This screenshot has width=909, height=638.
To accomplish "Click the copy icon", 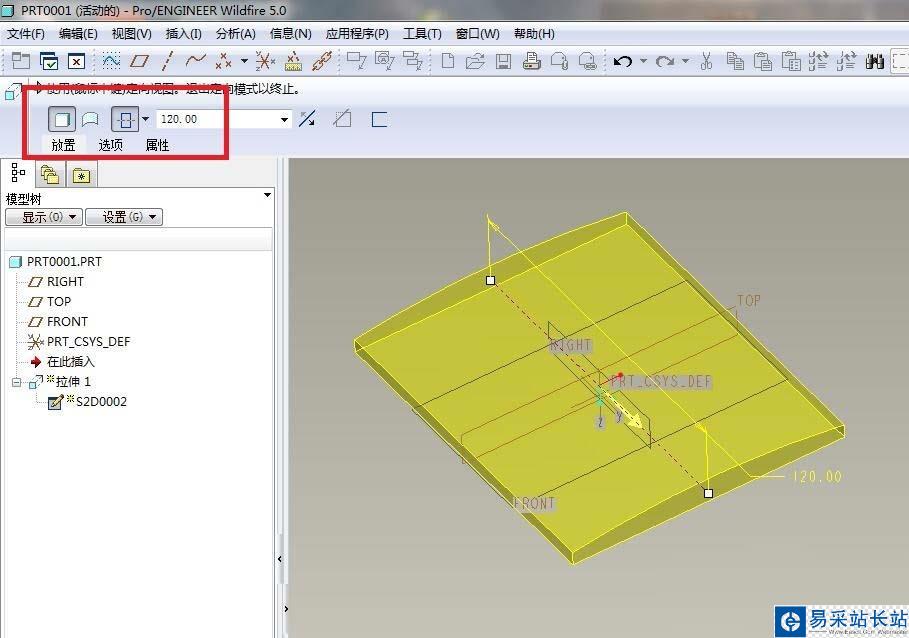I will [x=735, y=60].
